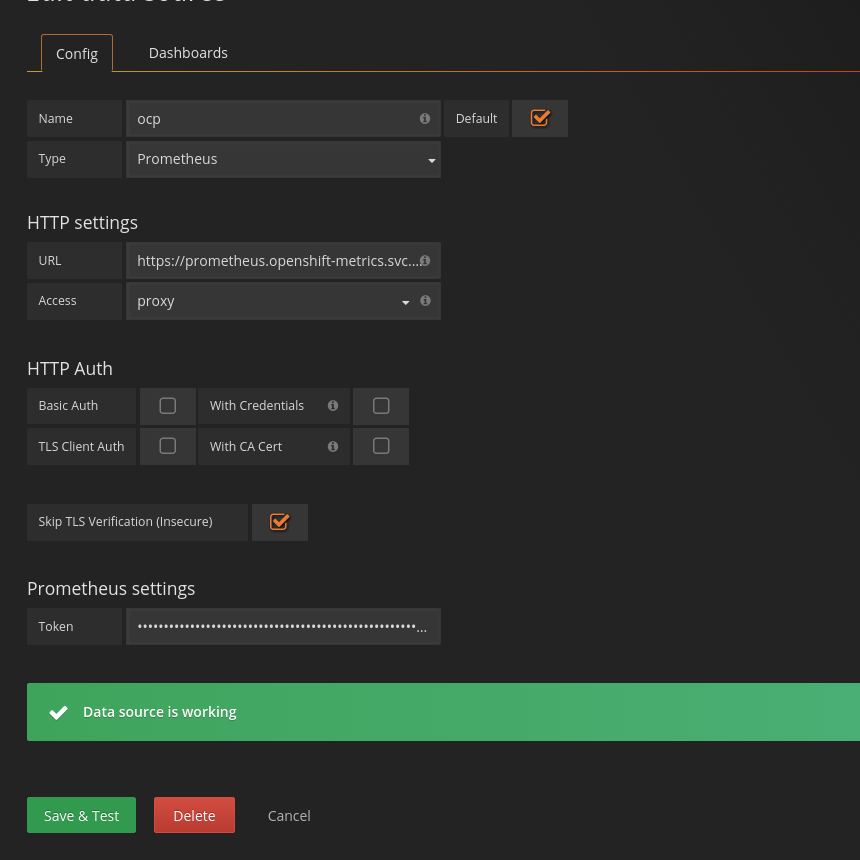Open the Access dropdown showing proxy
The image size is (860, 860).
[x=270, y=301]
